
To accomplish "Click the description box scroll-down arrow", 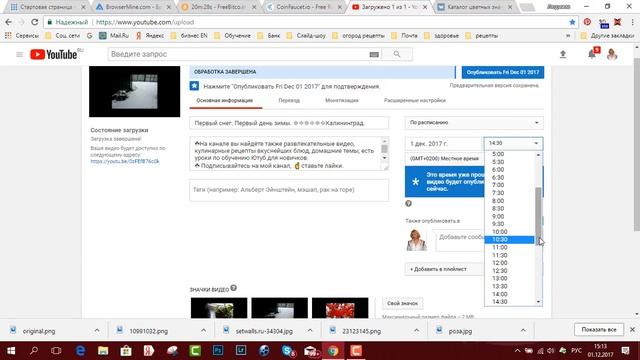I will [x=384, y=158].
